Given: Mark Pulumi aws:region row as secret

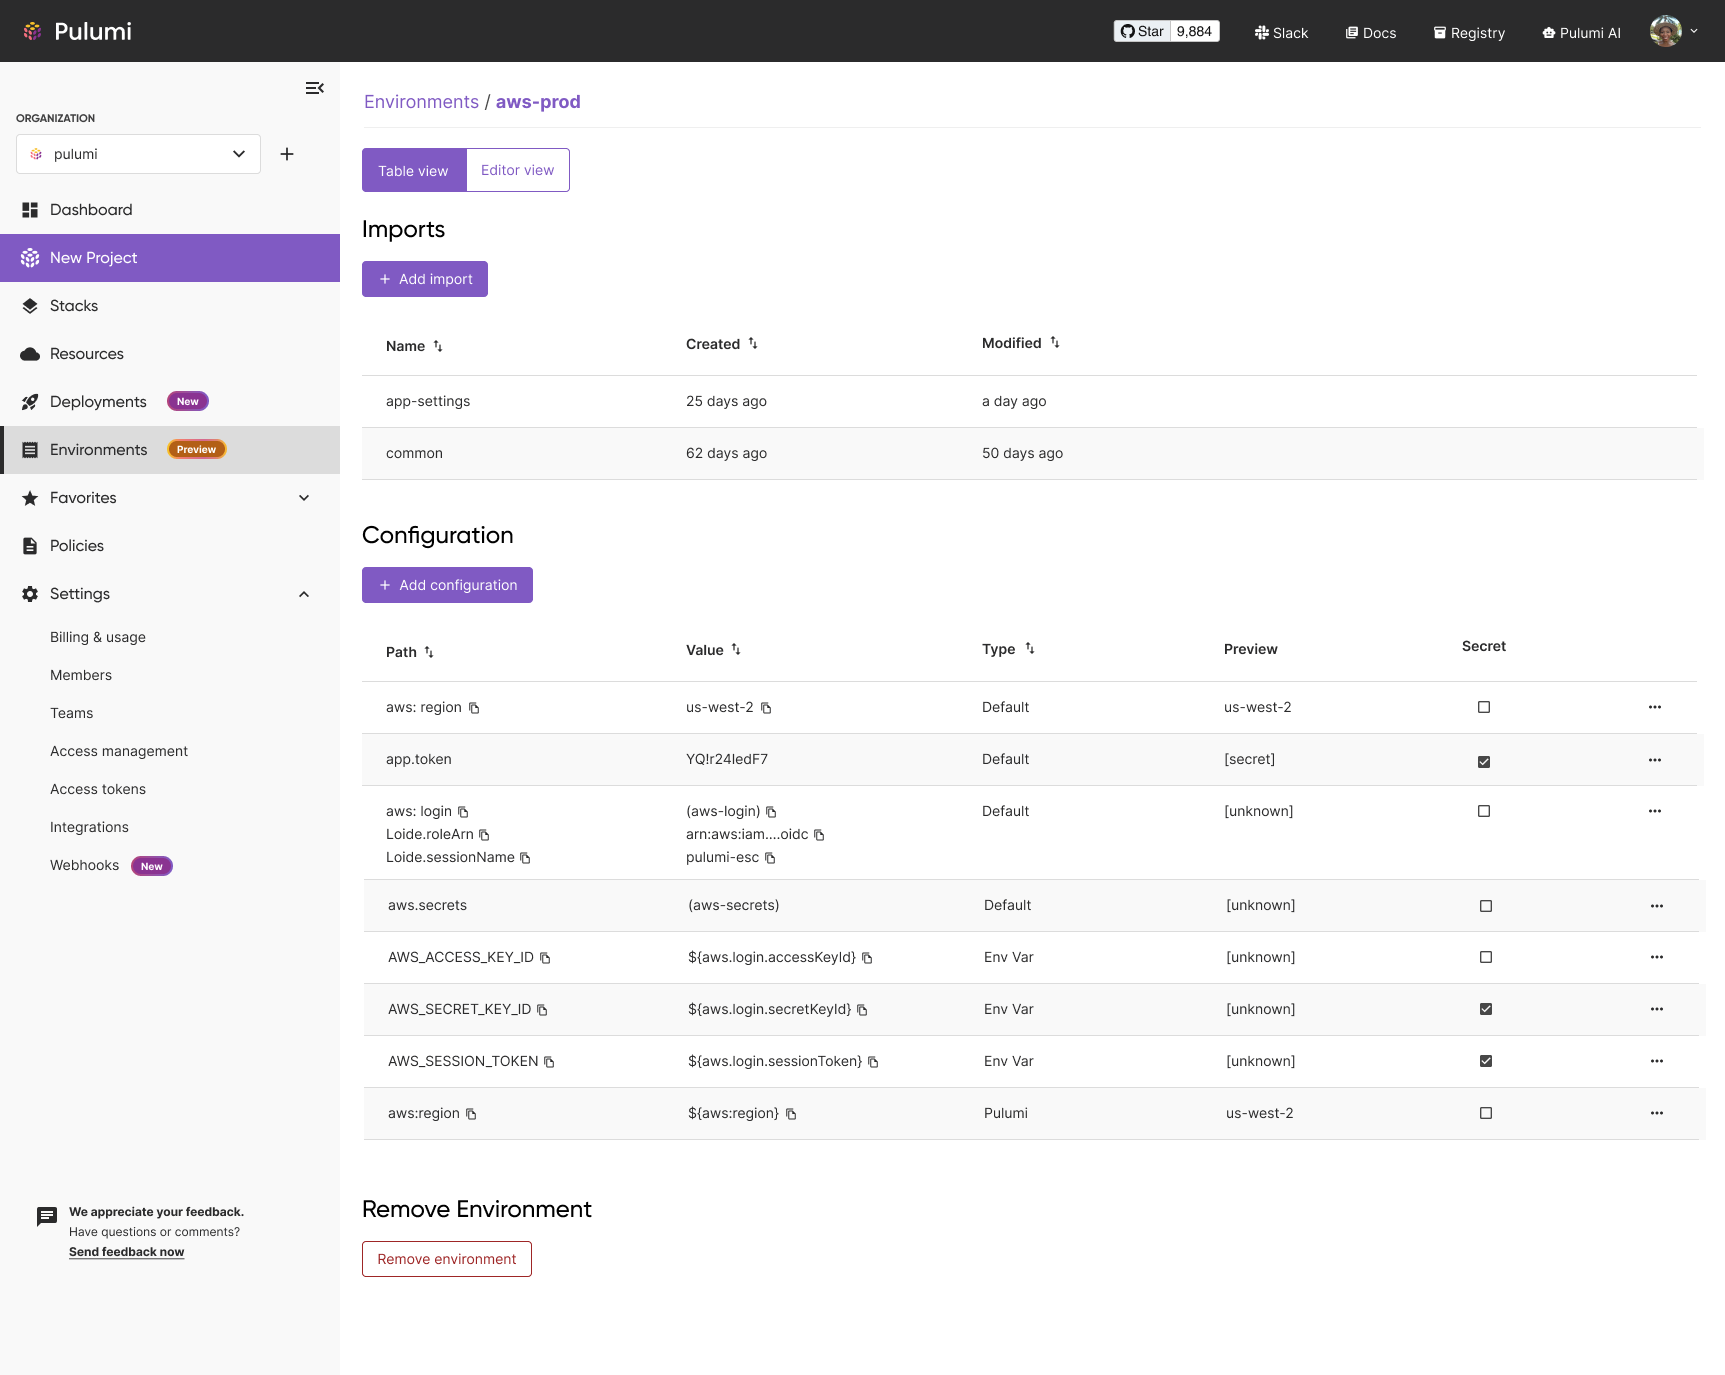Looking at the screenshot, I should [x=1486, y=1113].
